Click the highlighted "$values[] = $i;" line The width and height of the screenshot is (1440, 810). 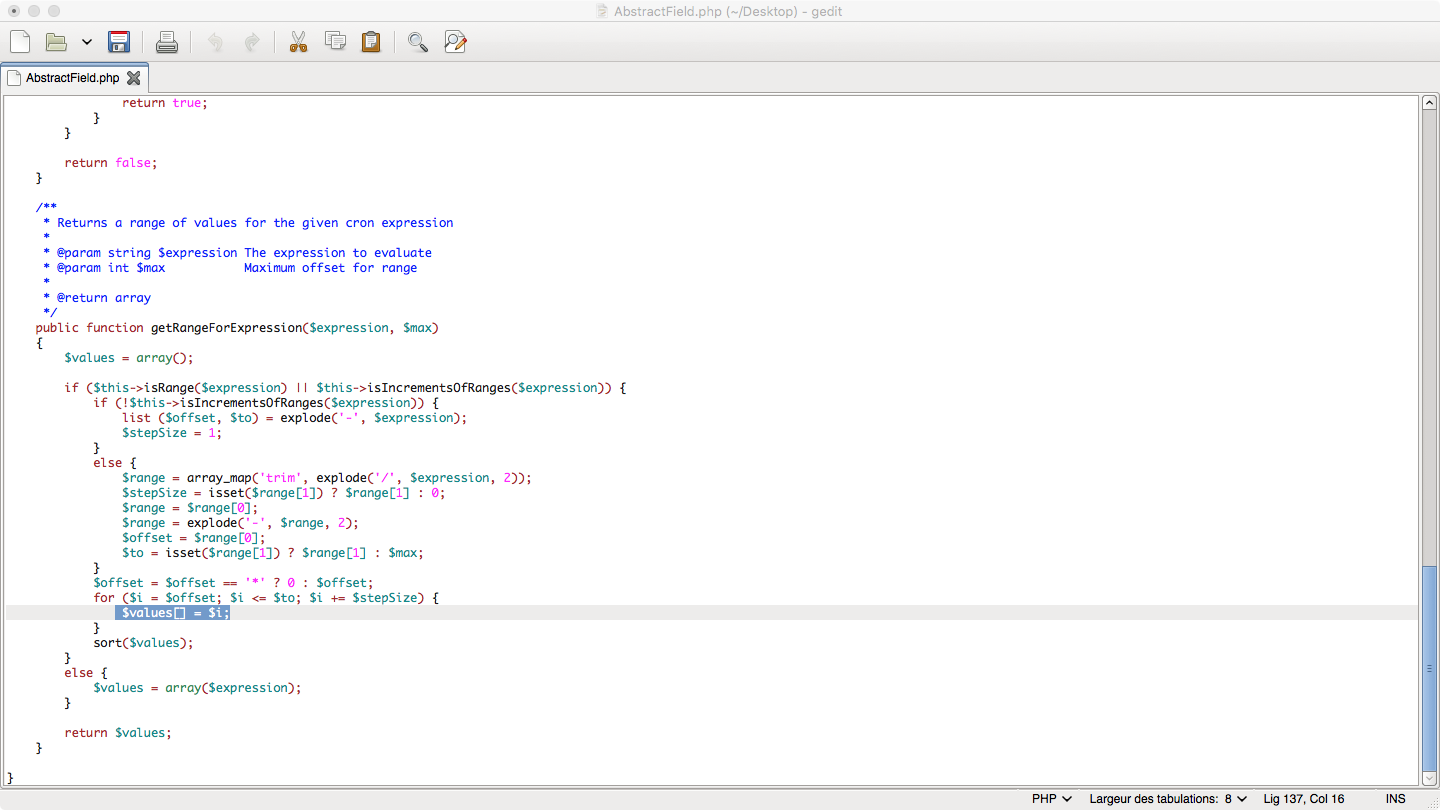(x=172, y=613)
